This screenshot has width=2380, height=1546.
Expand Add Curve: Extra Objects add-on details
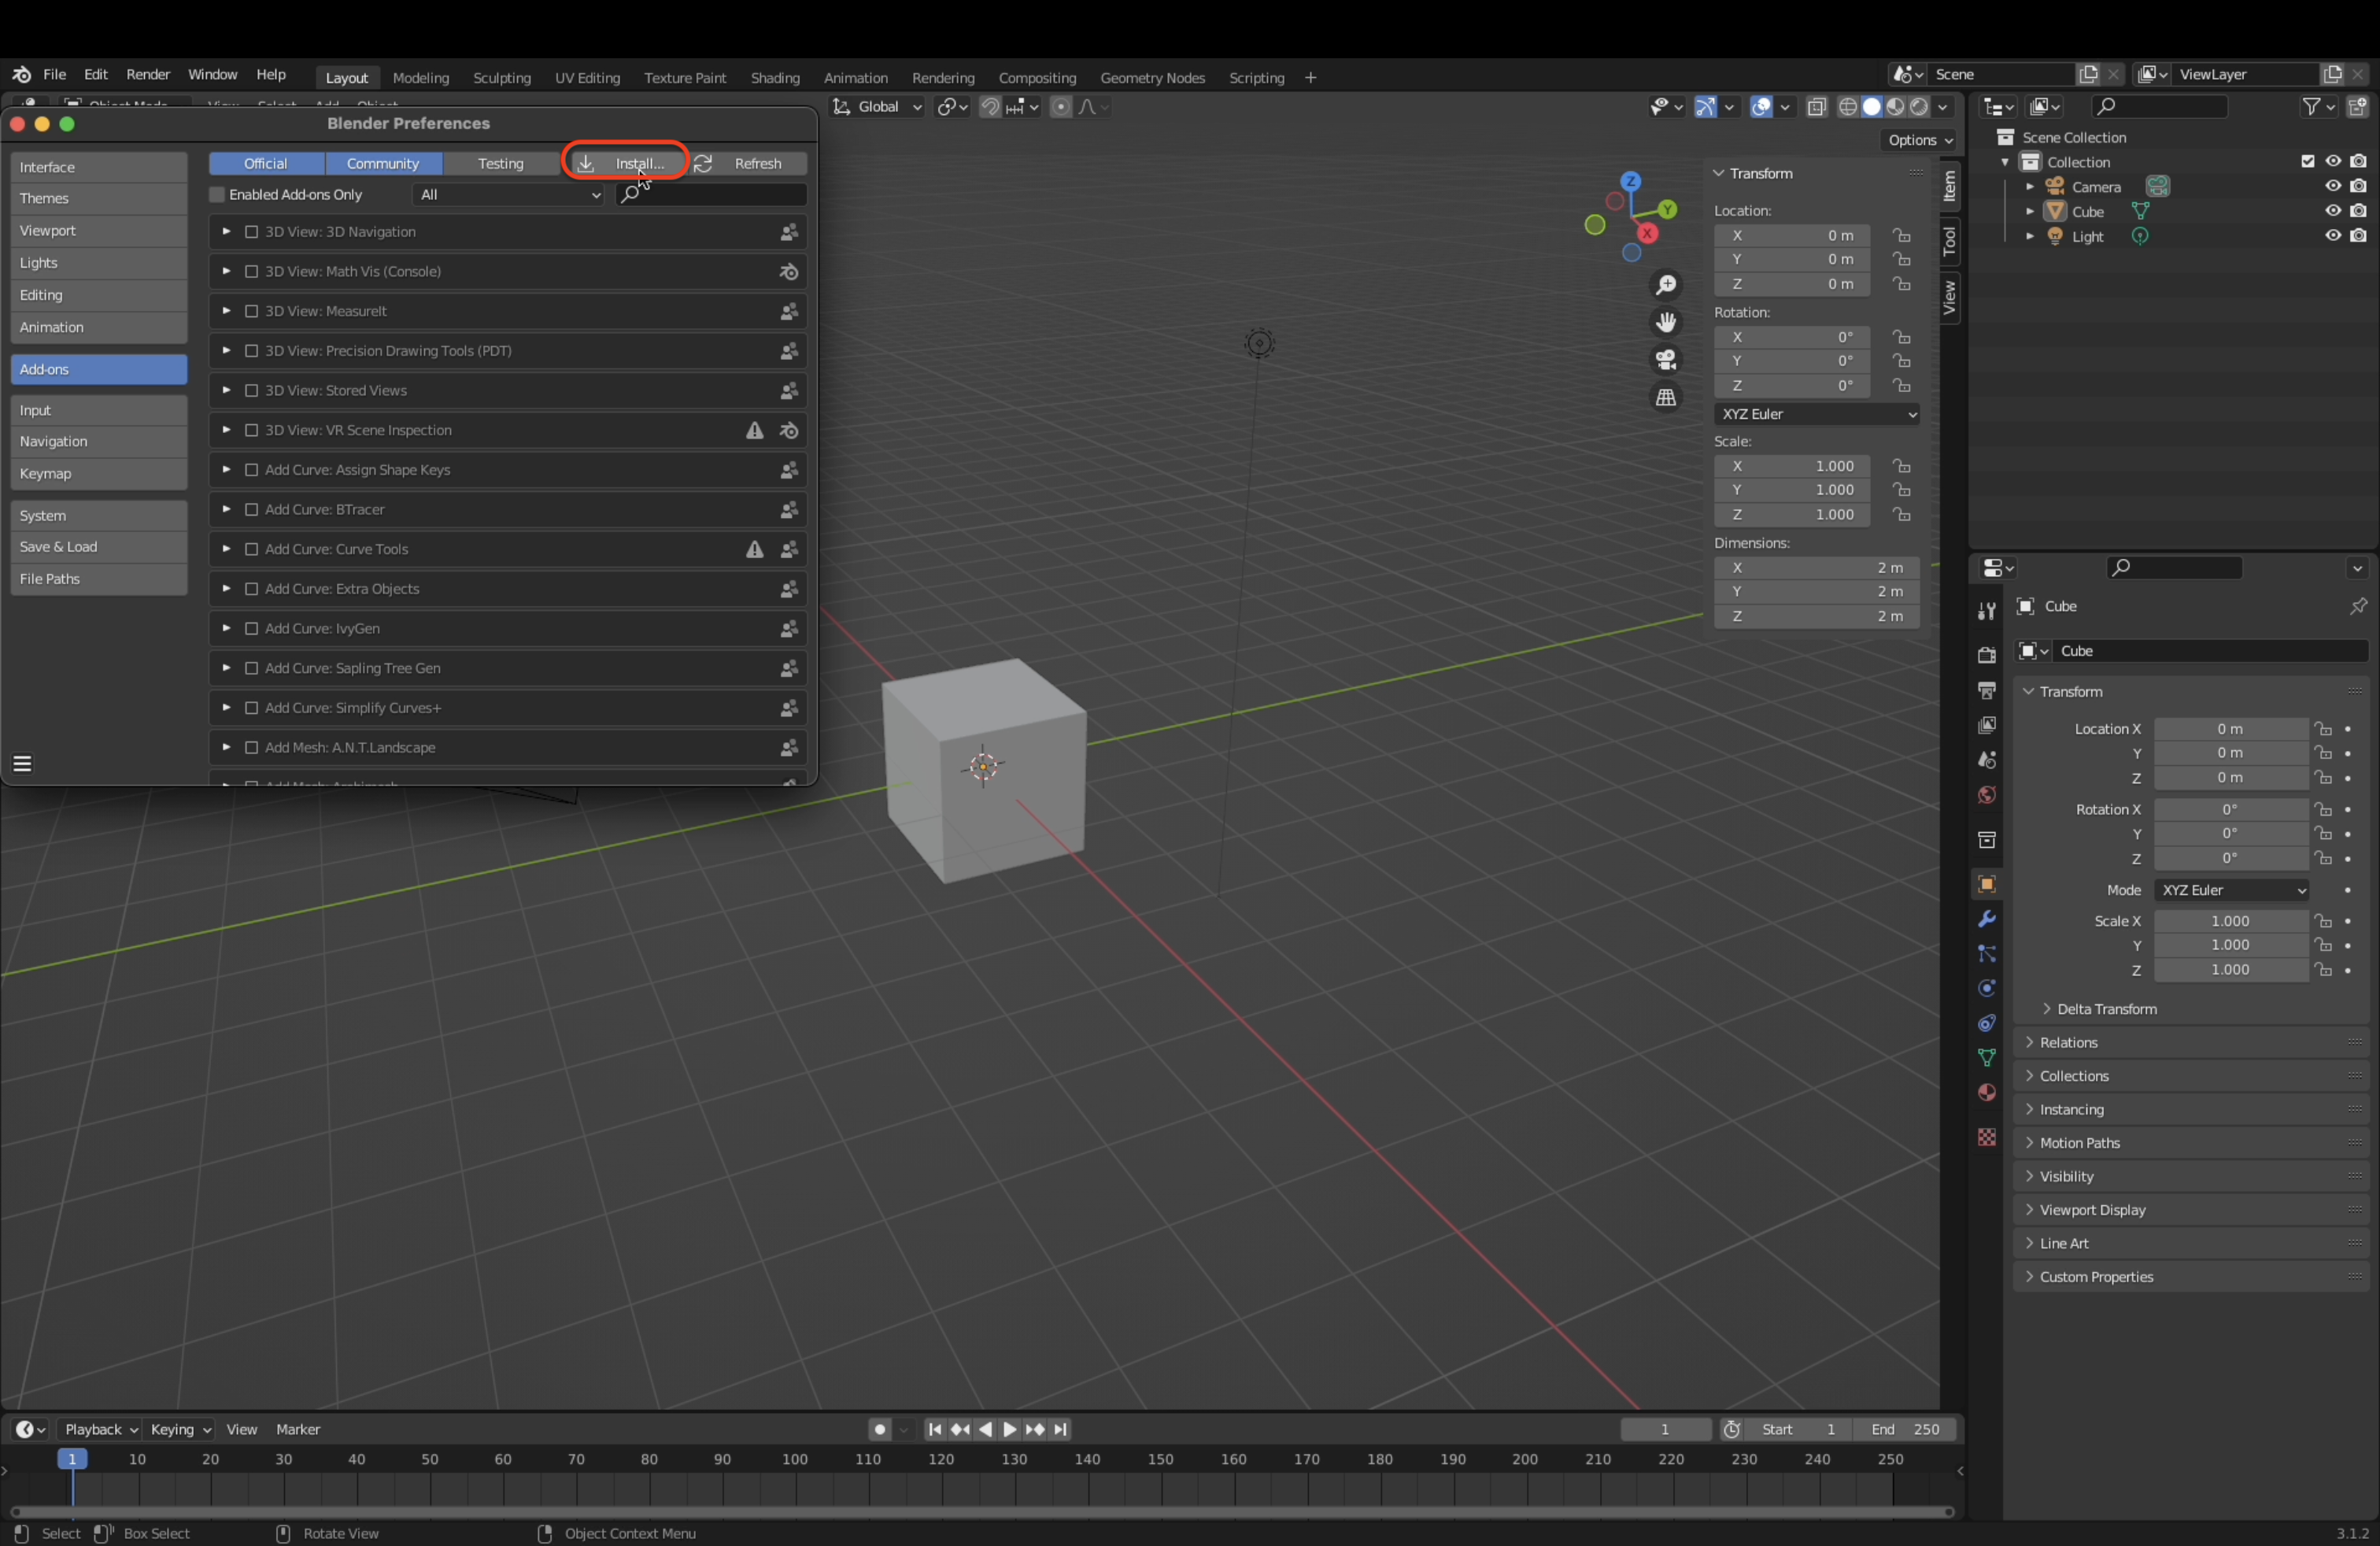(x=226, y=589)
